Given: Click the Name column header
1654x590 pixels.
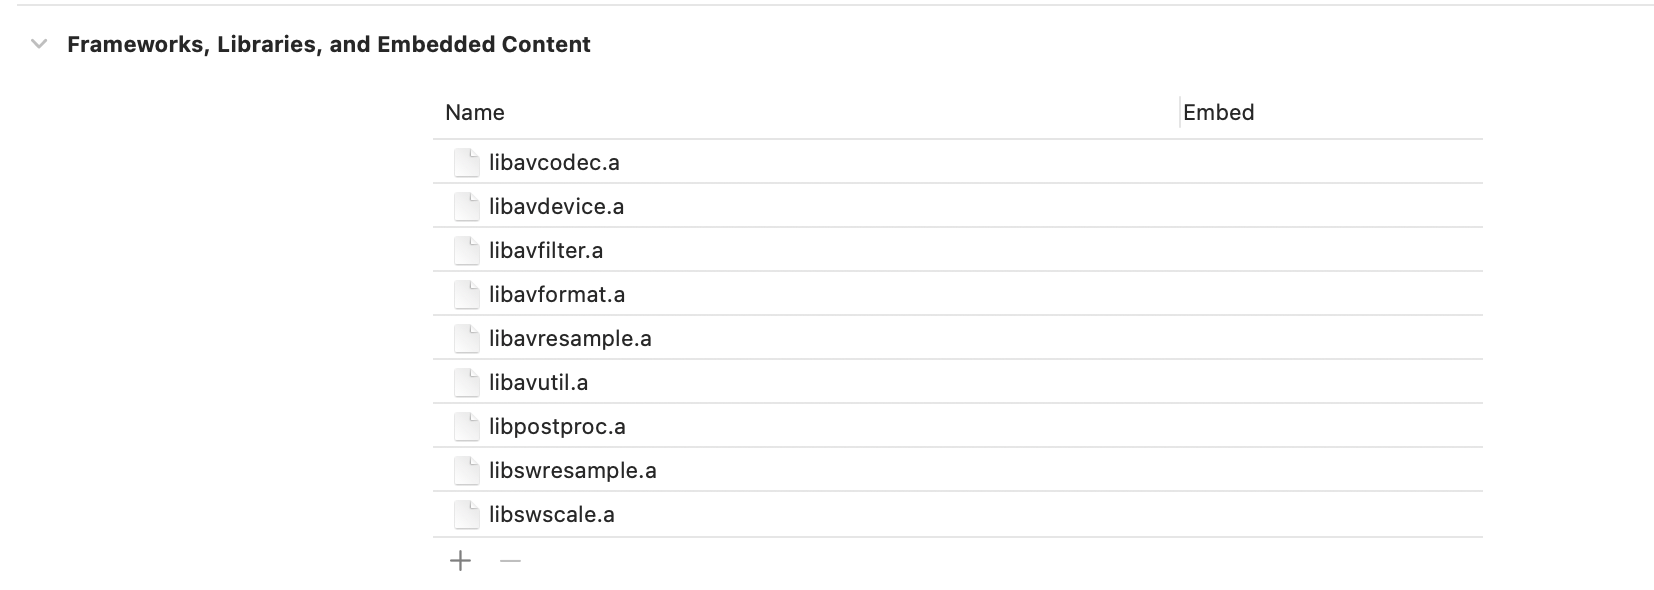Looking at the screenshot, I should pos(475,112).
